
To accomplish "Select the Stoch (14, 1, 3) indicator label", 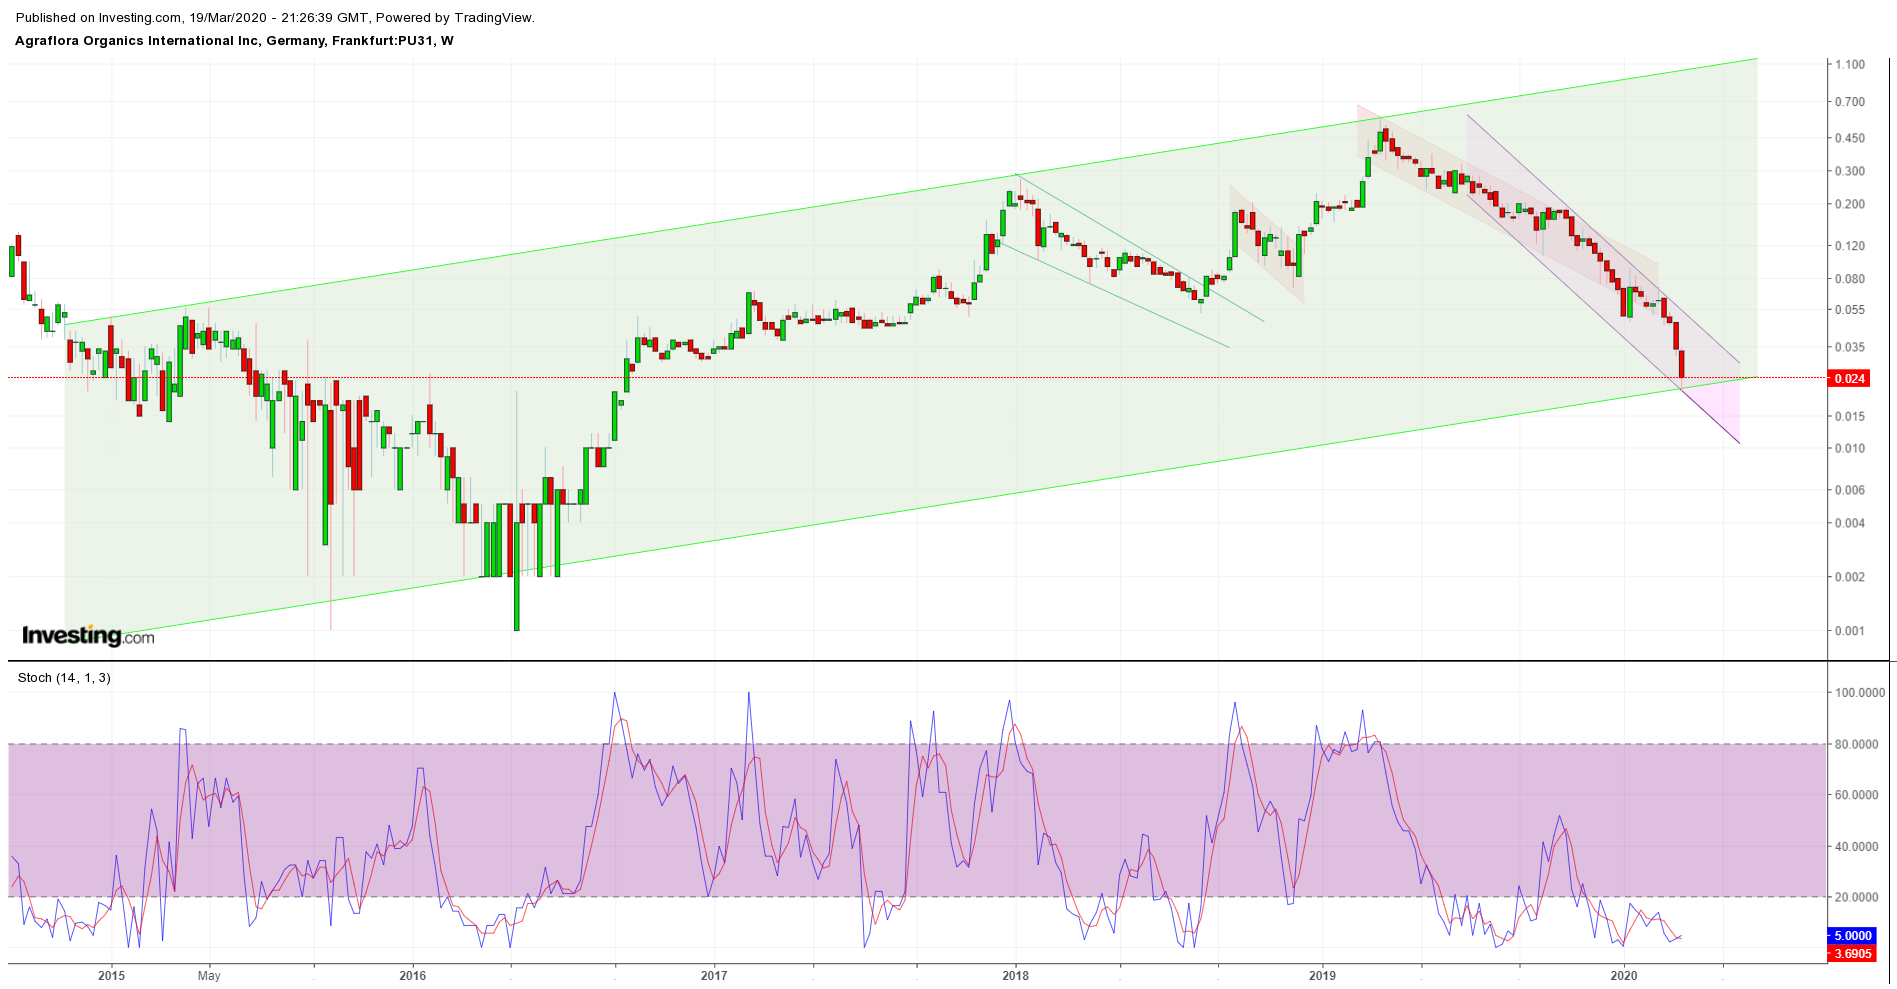I will click(x=64, y=678).
